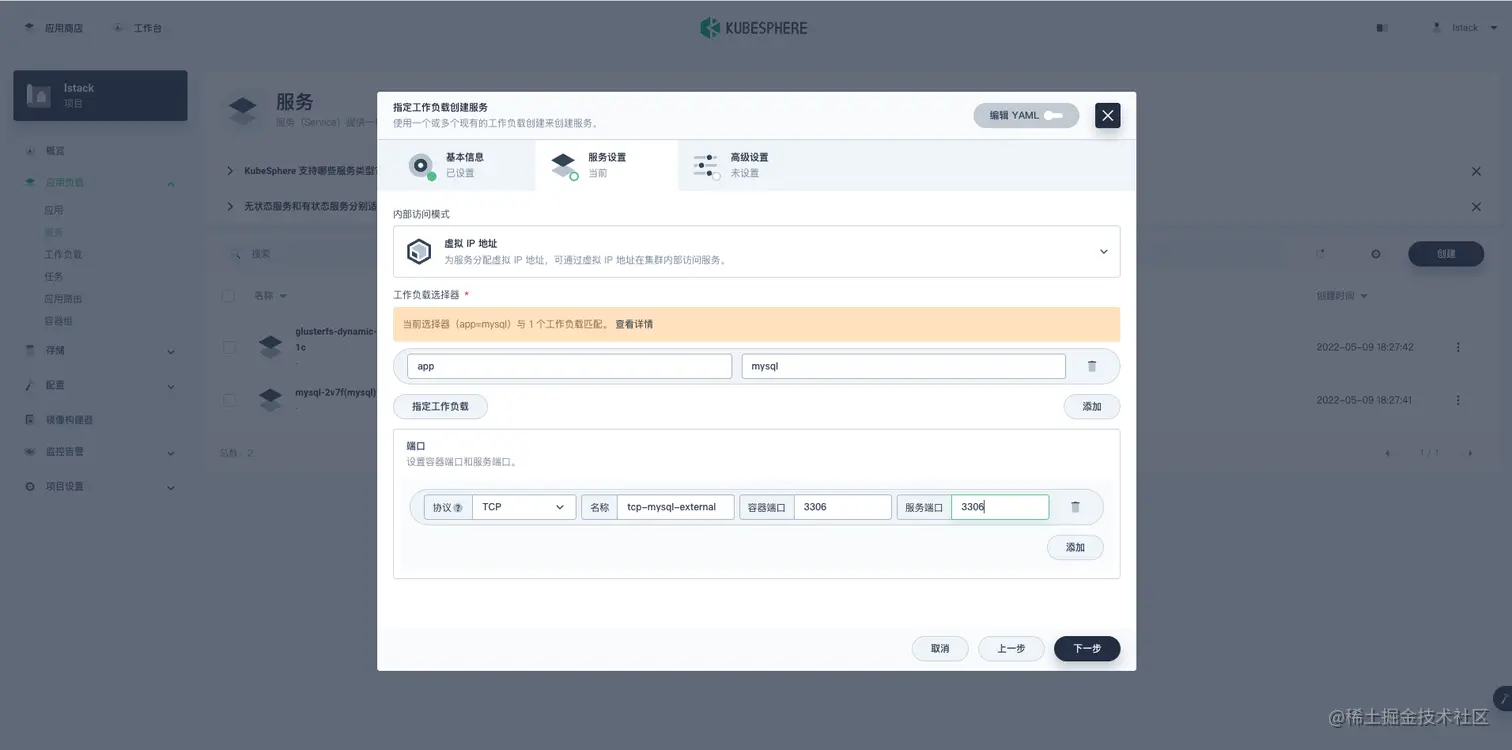1512x750 pixels.
Task: Open 应用商店 in the top bar
Action: pyautogui.click(x=55, y=28)
